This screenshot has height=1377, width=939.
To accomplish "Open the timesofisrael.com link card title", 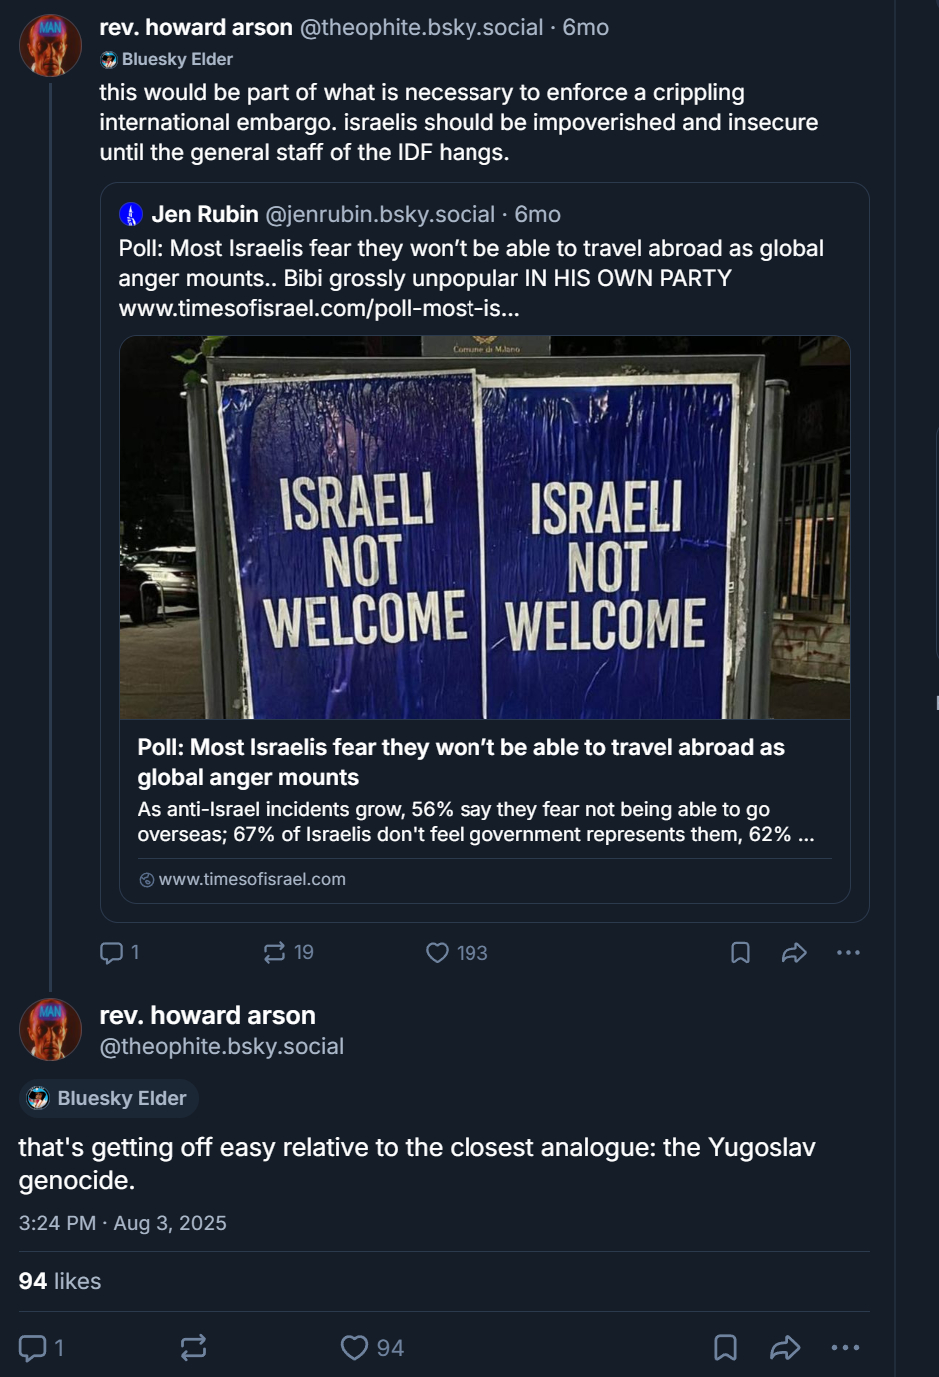I will pos(460,762).
